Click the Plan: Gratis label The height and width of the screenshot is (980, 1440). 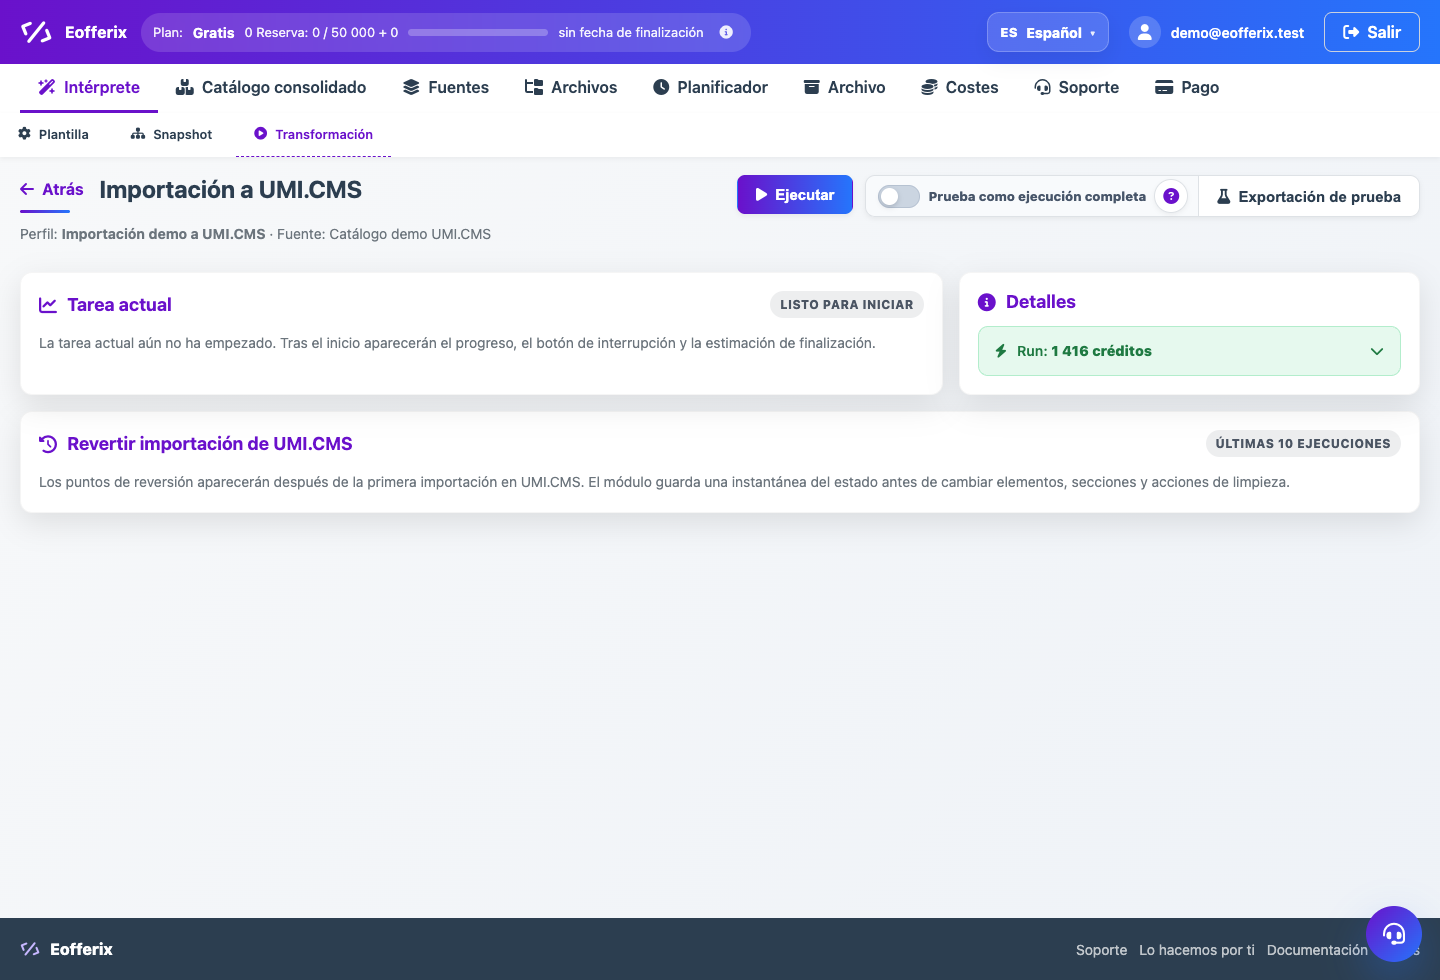194,33
